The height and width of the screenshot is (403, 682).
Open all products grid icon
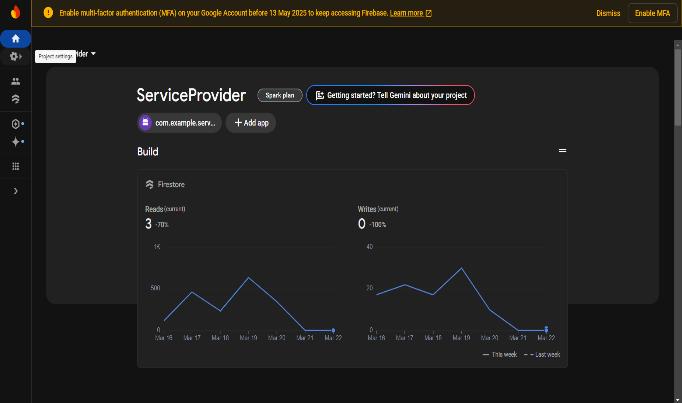coord(16,167)
